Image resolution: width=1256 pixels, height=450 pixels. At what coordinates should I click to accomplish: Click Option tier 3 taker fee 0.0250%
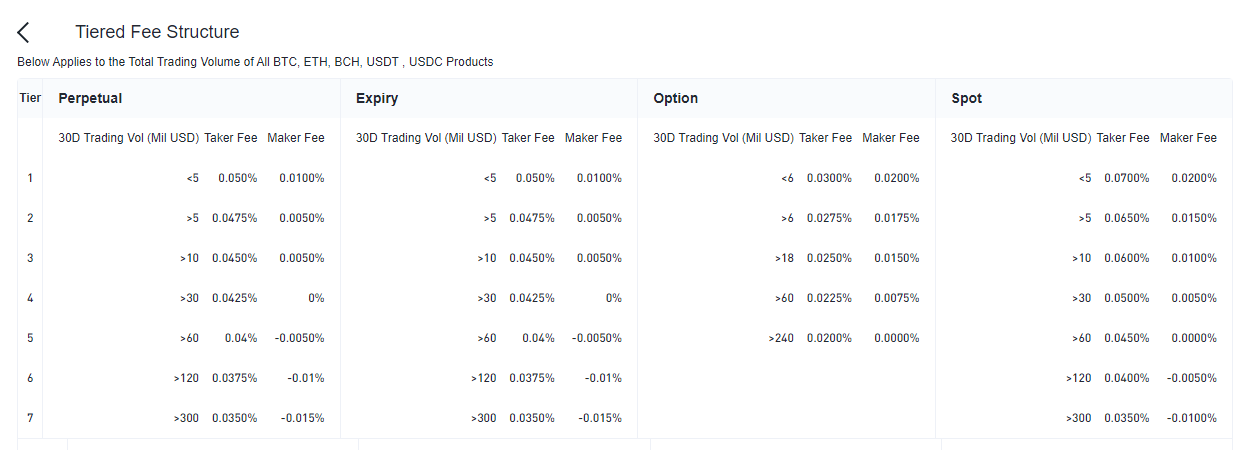point(829,258)
